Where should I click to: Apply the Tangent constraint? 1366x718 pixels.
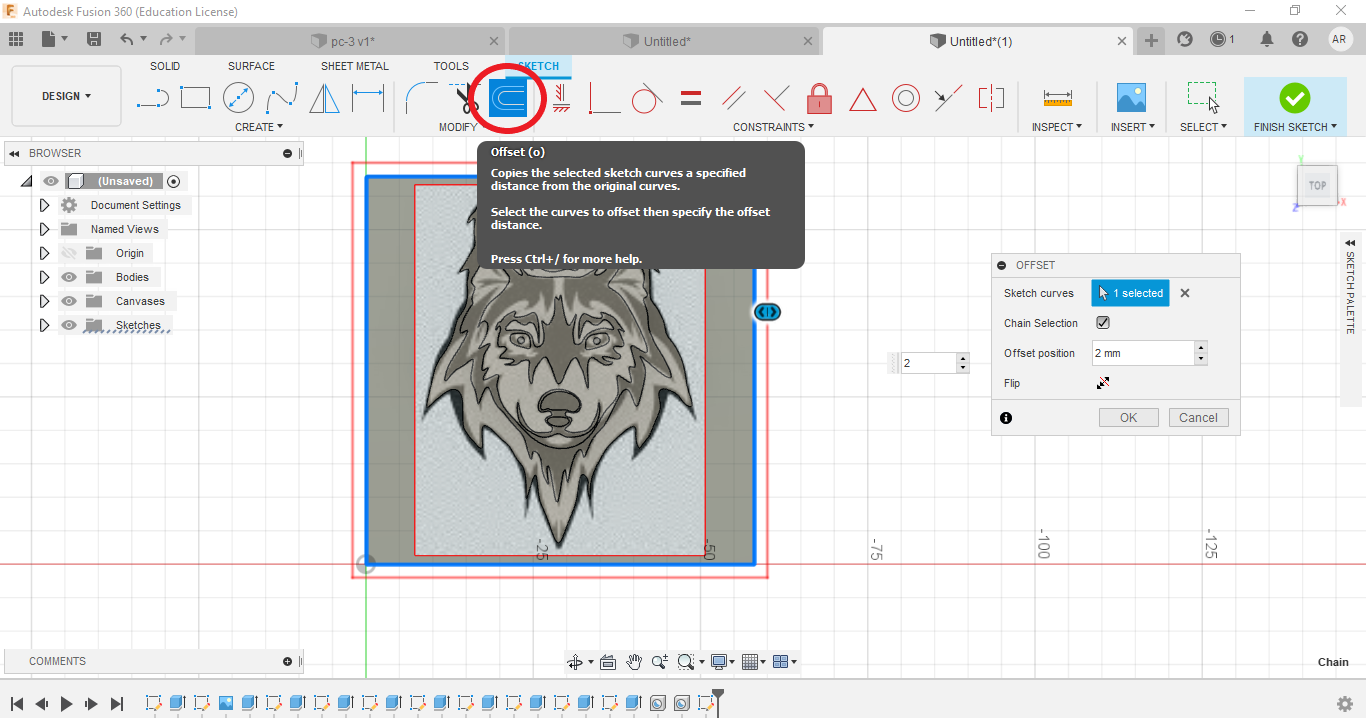pos(647,98)
